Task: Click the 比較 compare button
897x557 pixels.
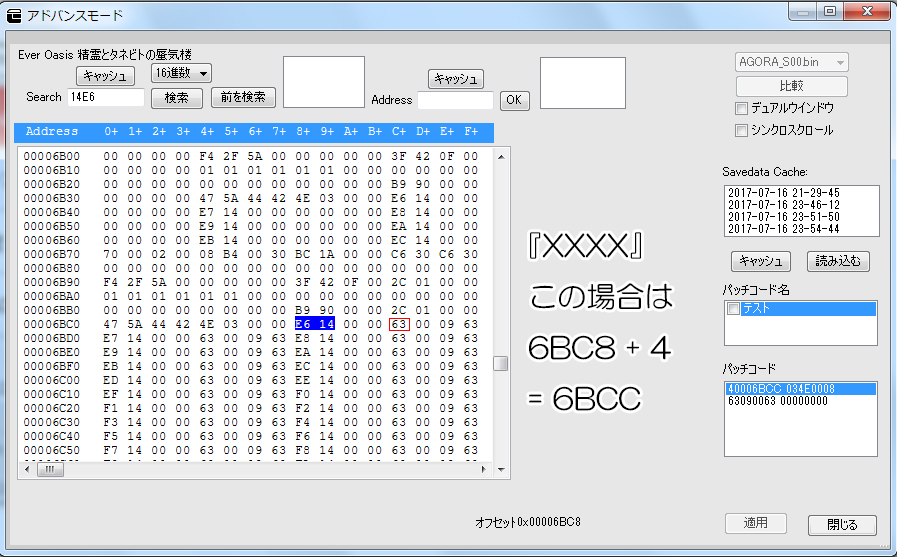Action: (x=791, y=86)
